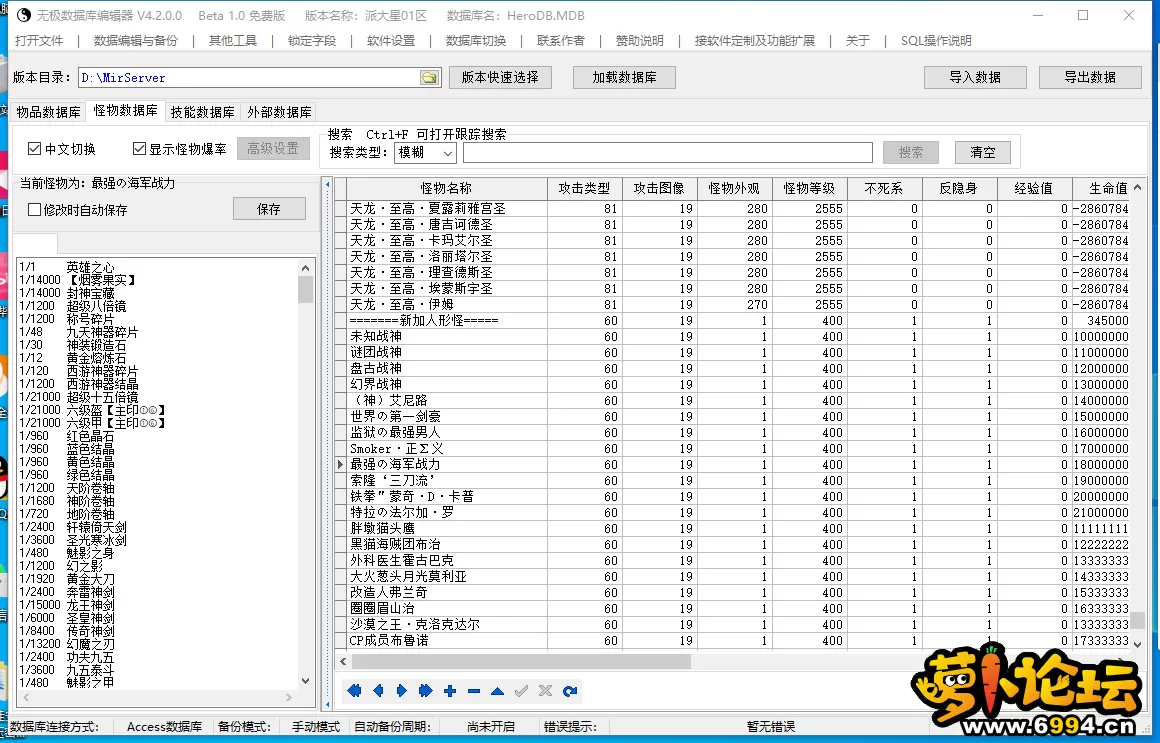
Task: Open 联系作者 menu
Action: [x=561, y=41]
